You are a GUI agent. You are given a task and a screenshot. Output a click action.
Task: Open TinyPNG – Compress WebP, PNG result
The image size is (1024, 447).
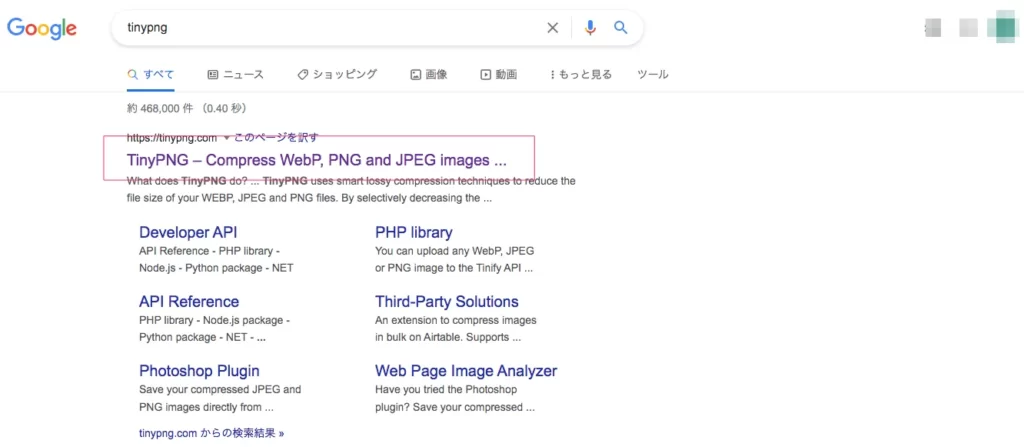pos(317,160)
